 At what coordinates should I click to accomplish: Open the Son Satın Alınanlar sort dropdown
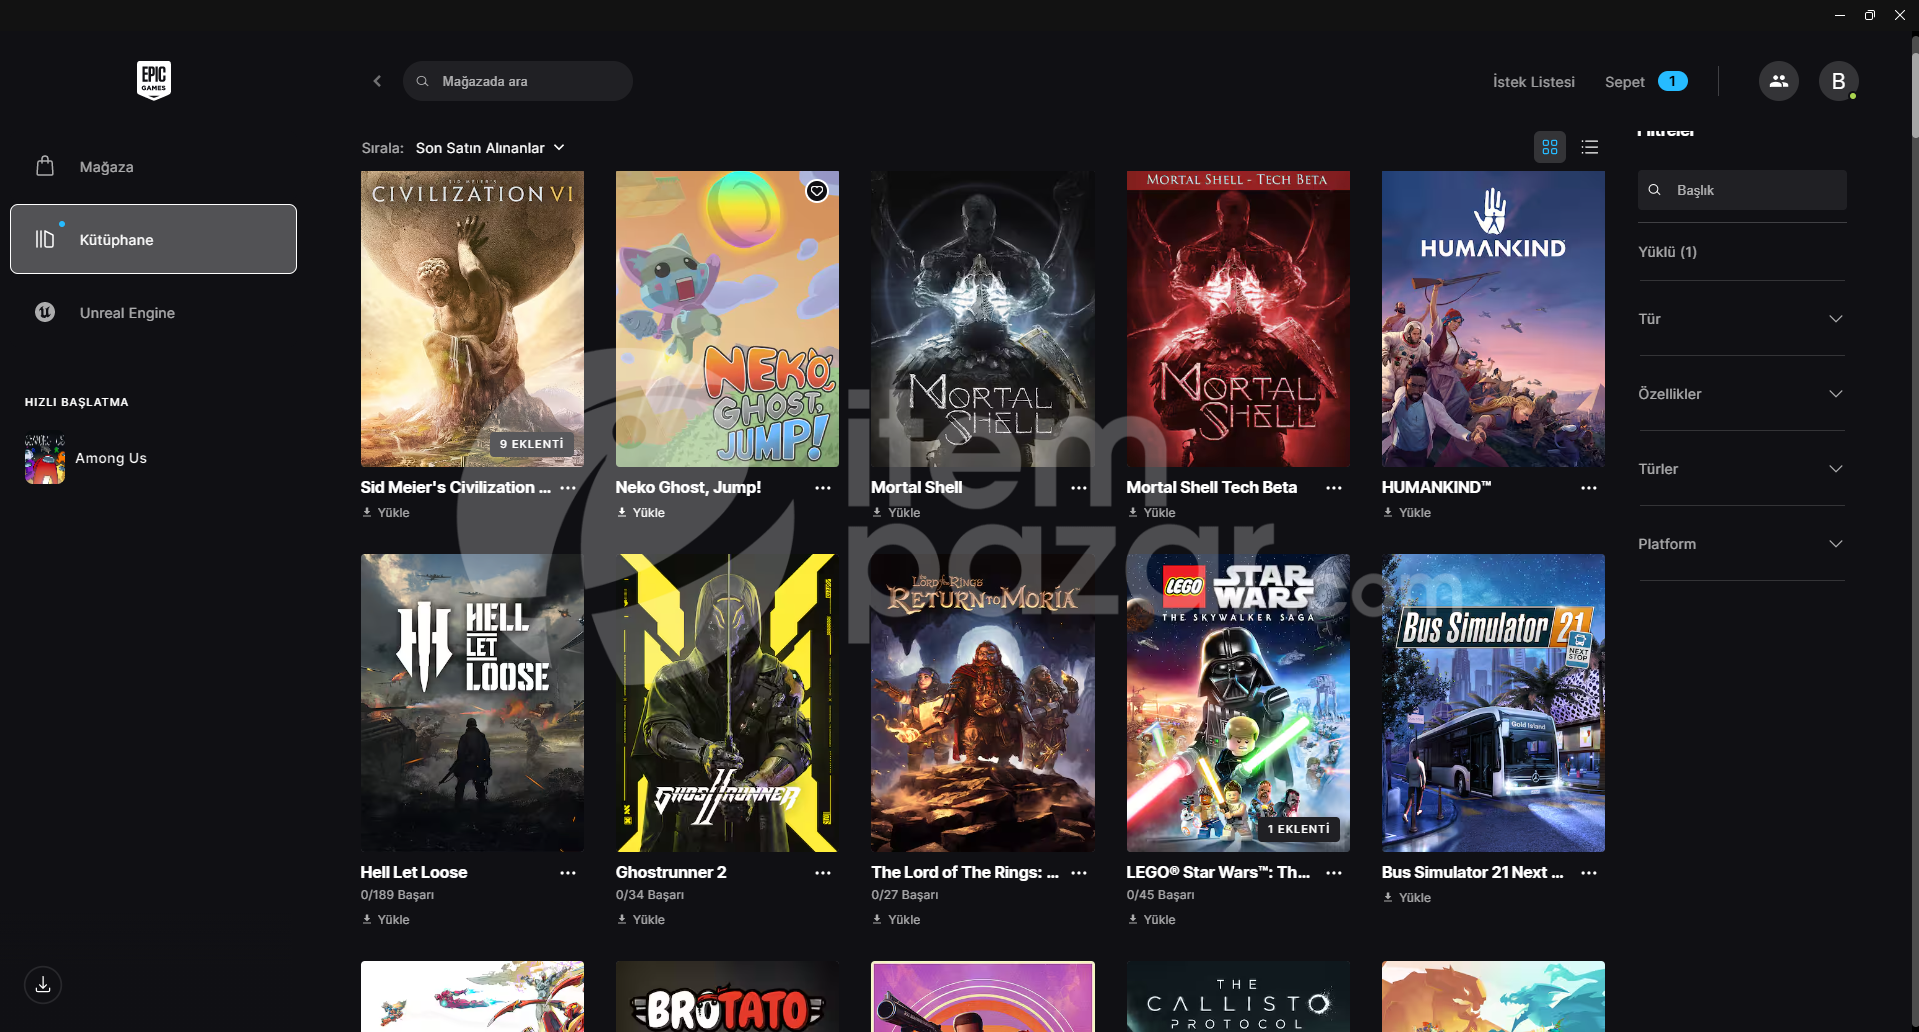point(490,148)
